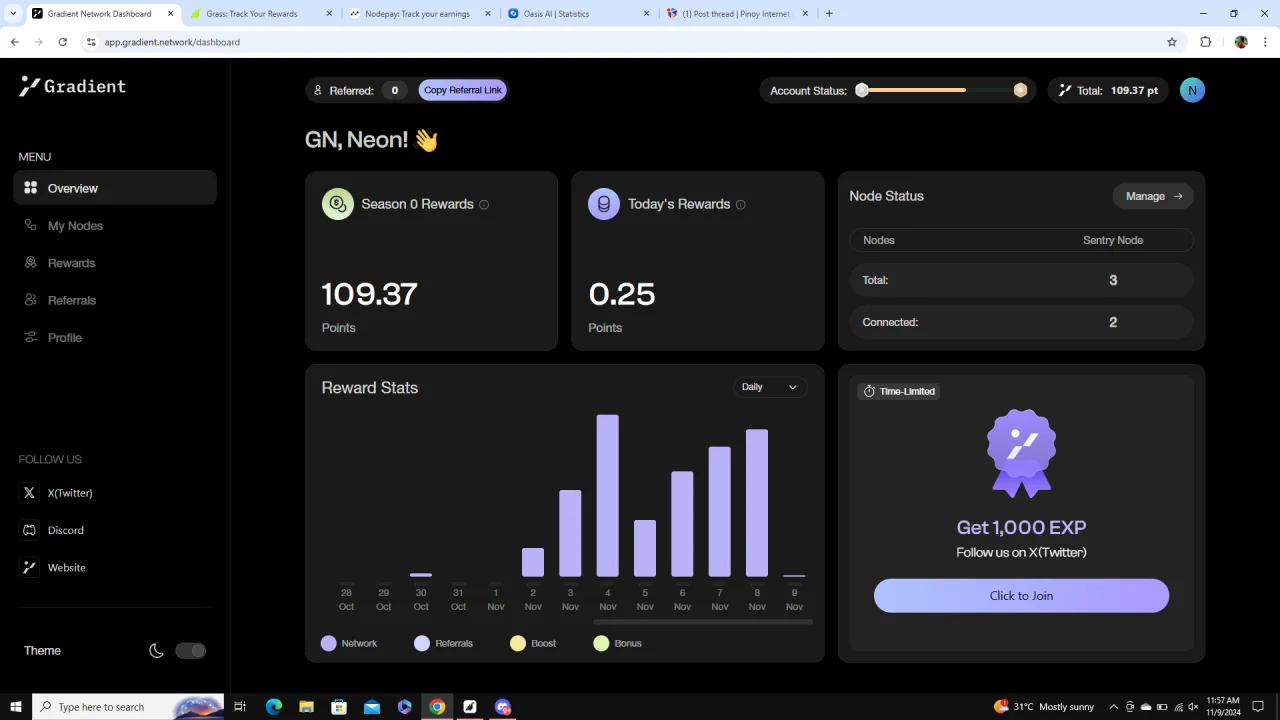Click the Click to Join button
The height and width of the screenshot is (720, 1280).
[x=1021, y=595]
